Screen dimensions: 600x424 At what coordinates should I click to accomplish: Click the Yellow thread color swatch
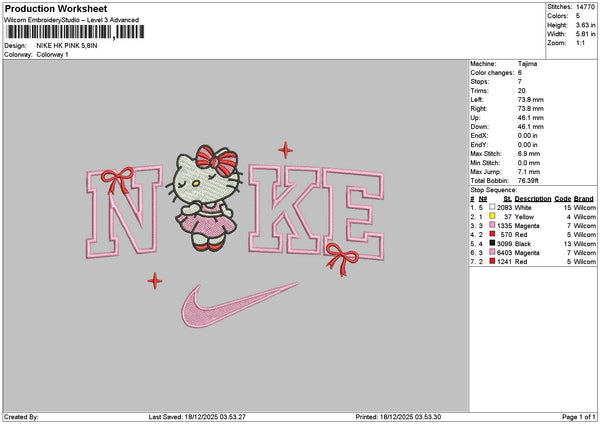click(492, 216)
